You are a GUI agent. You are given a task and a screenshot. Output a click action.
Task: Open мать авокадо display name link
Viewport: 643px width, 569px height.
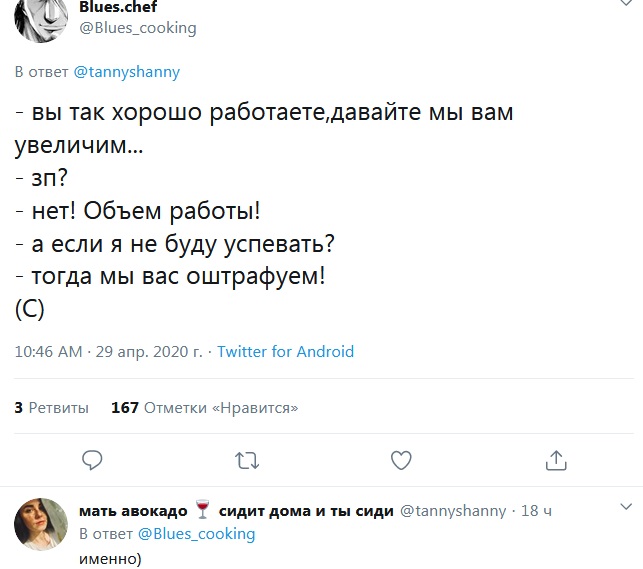236,511
